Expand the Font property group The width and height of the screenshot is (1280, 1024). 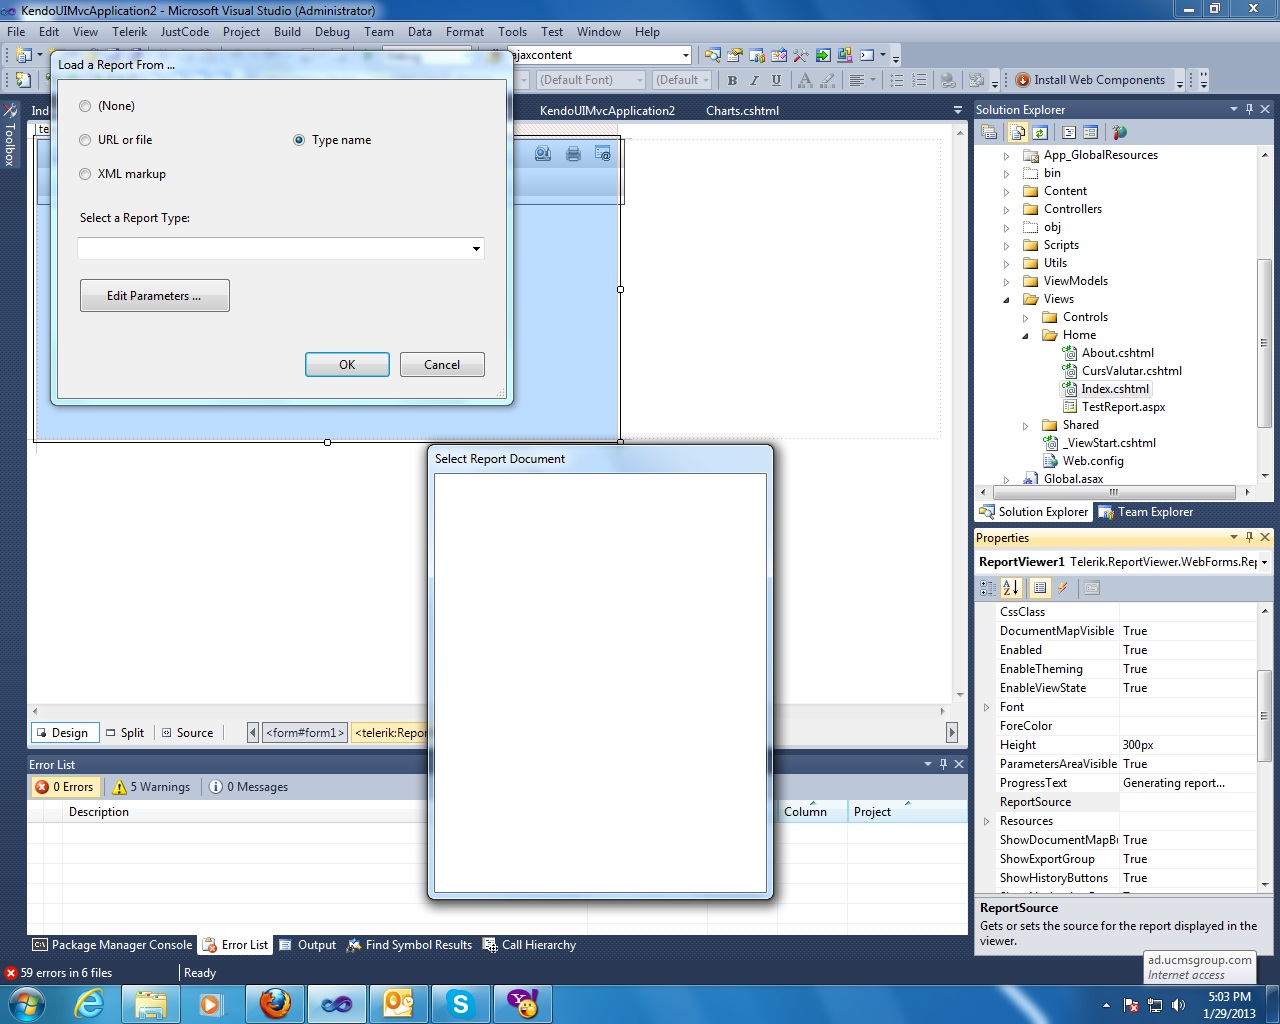(987, 707)
